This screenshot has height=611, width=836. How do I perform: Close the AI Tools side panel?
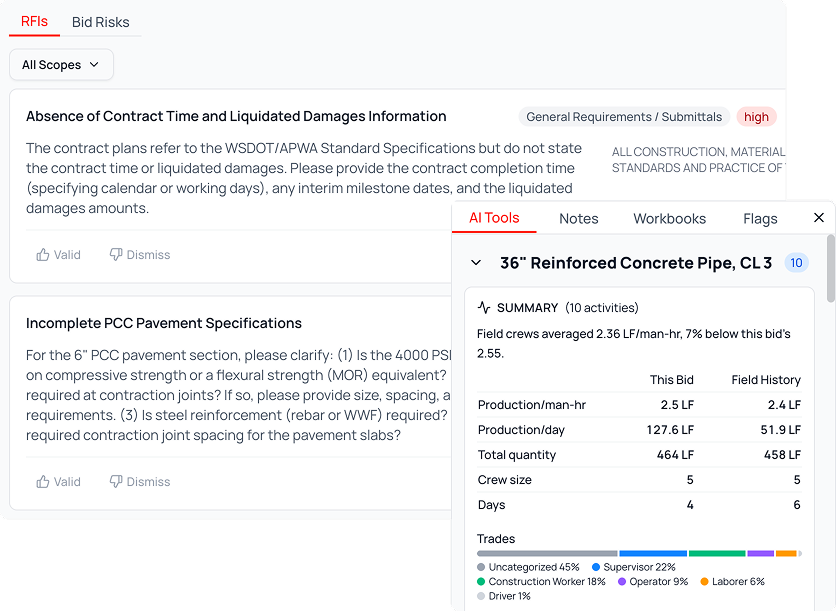819,218
